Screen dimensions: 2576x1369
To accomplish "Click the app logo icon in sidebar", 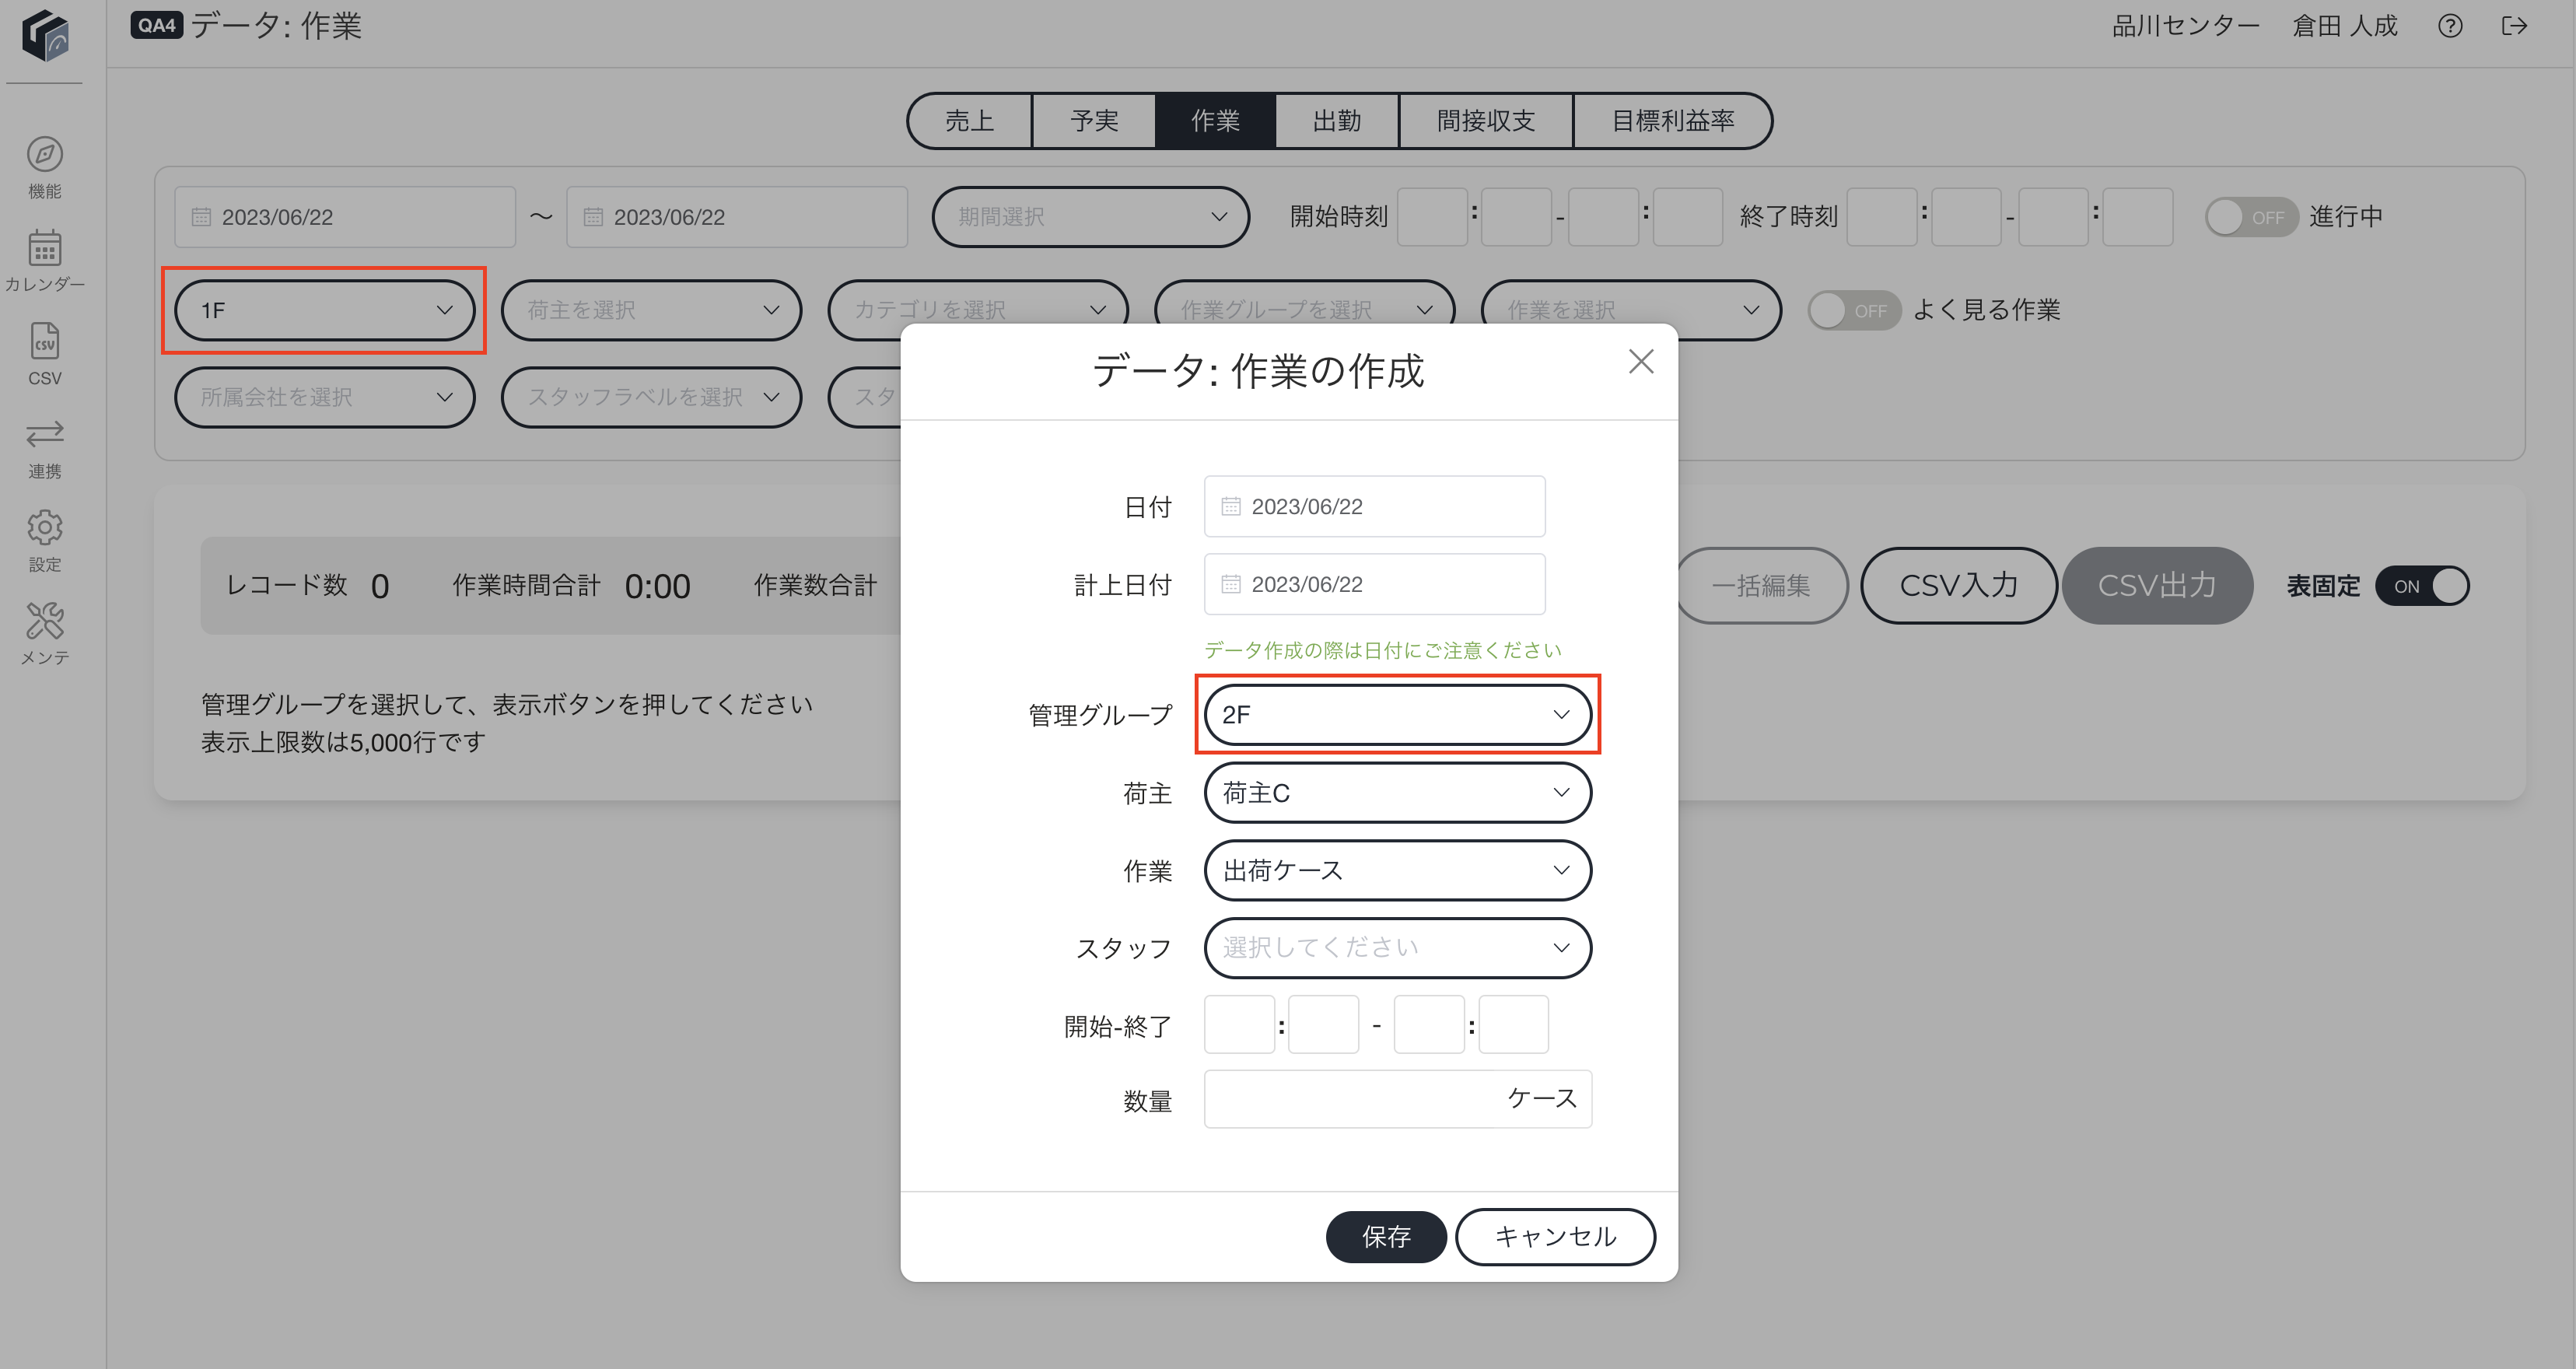I will tap(46, 35).
